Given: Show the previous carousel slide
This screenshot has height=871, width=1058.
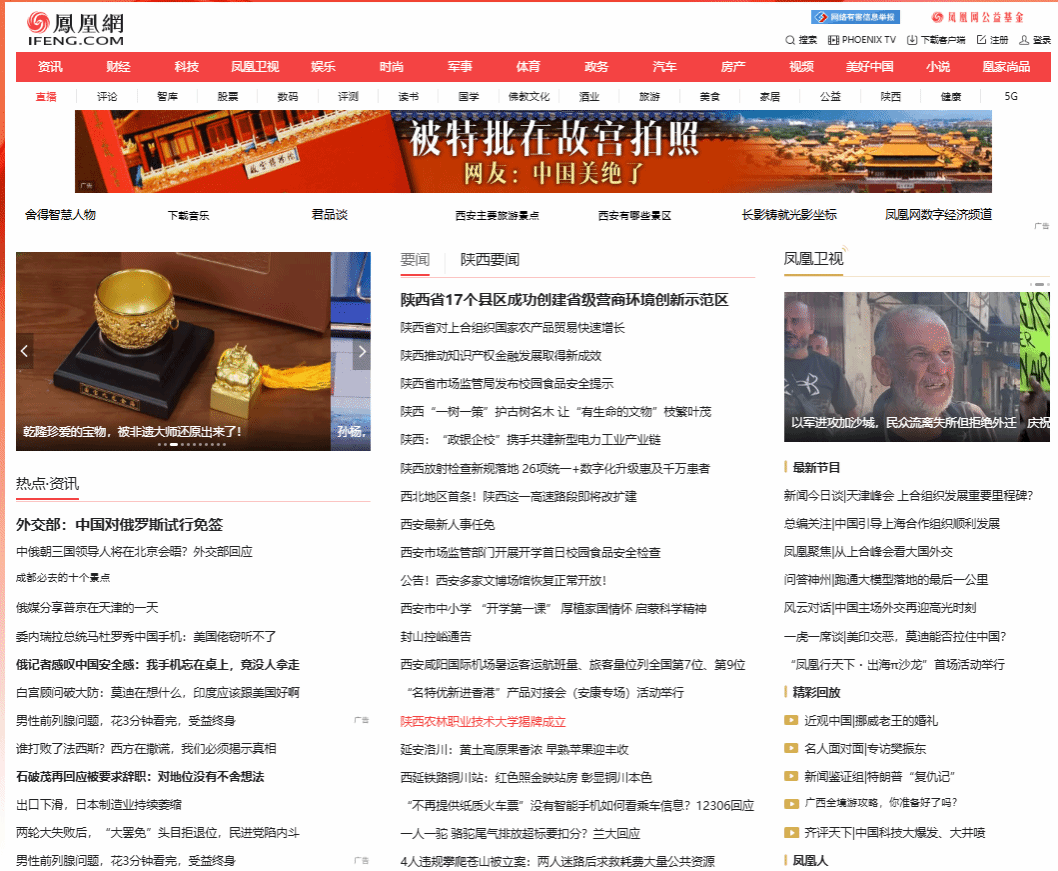Looking at the screenshot, I should 25,352.
